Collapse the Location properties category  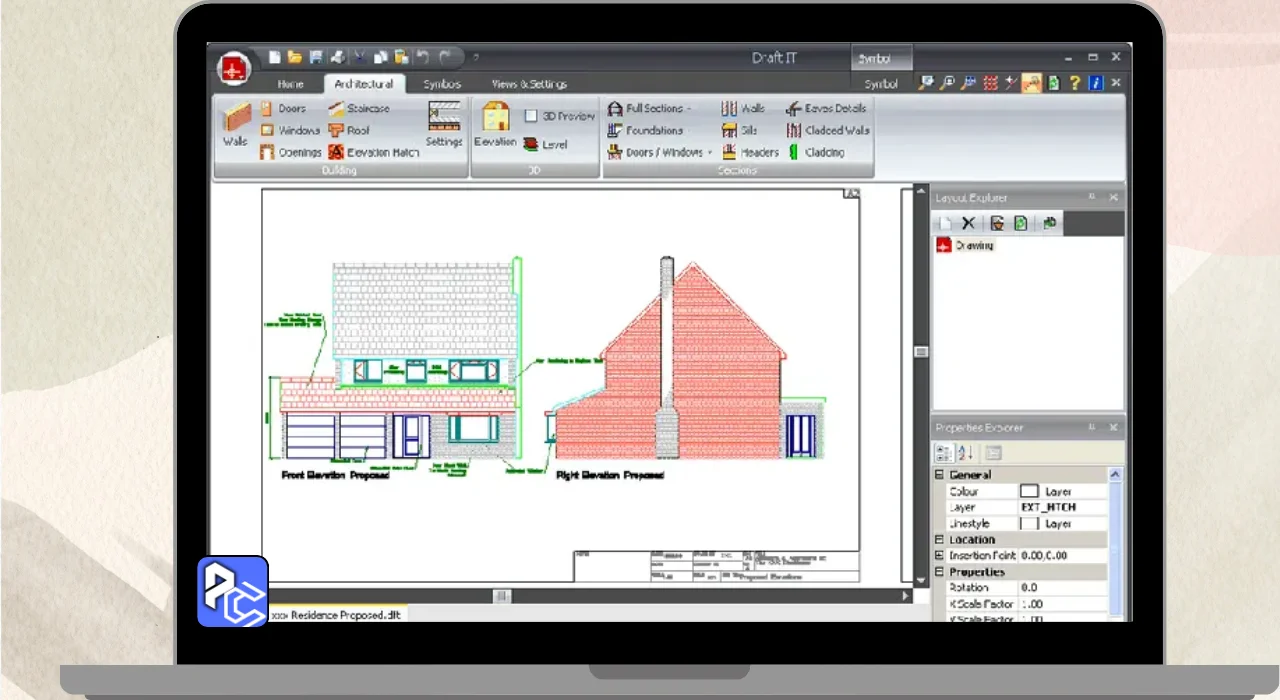[939, 539]
